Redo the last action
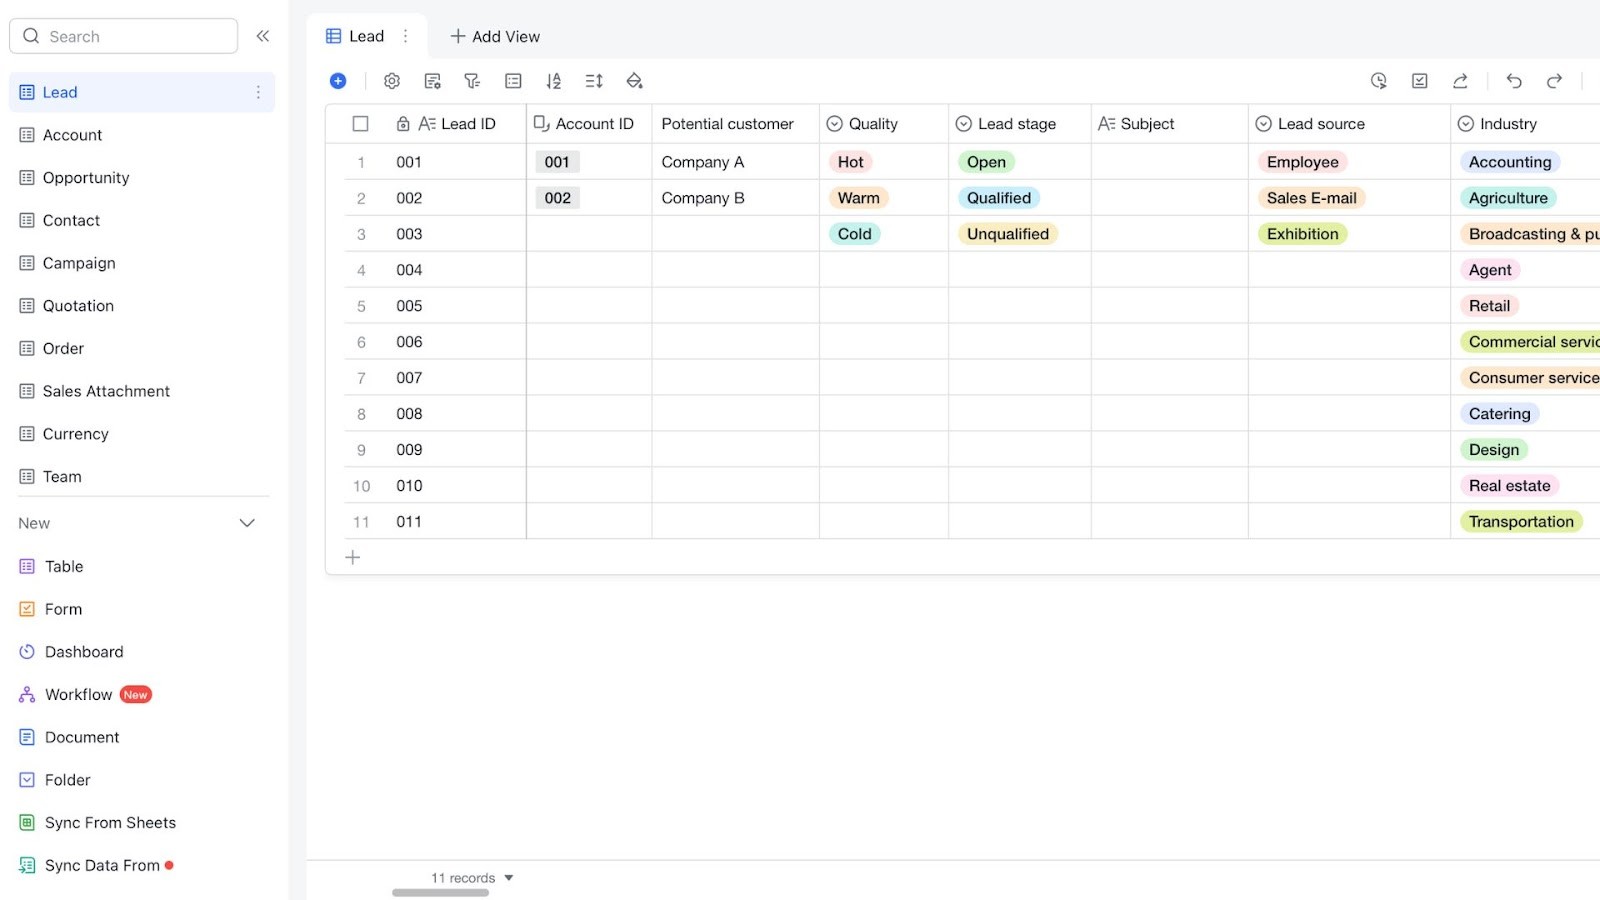1600x900 pixels. pos(1554,81)
